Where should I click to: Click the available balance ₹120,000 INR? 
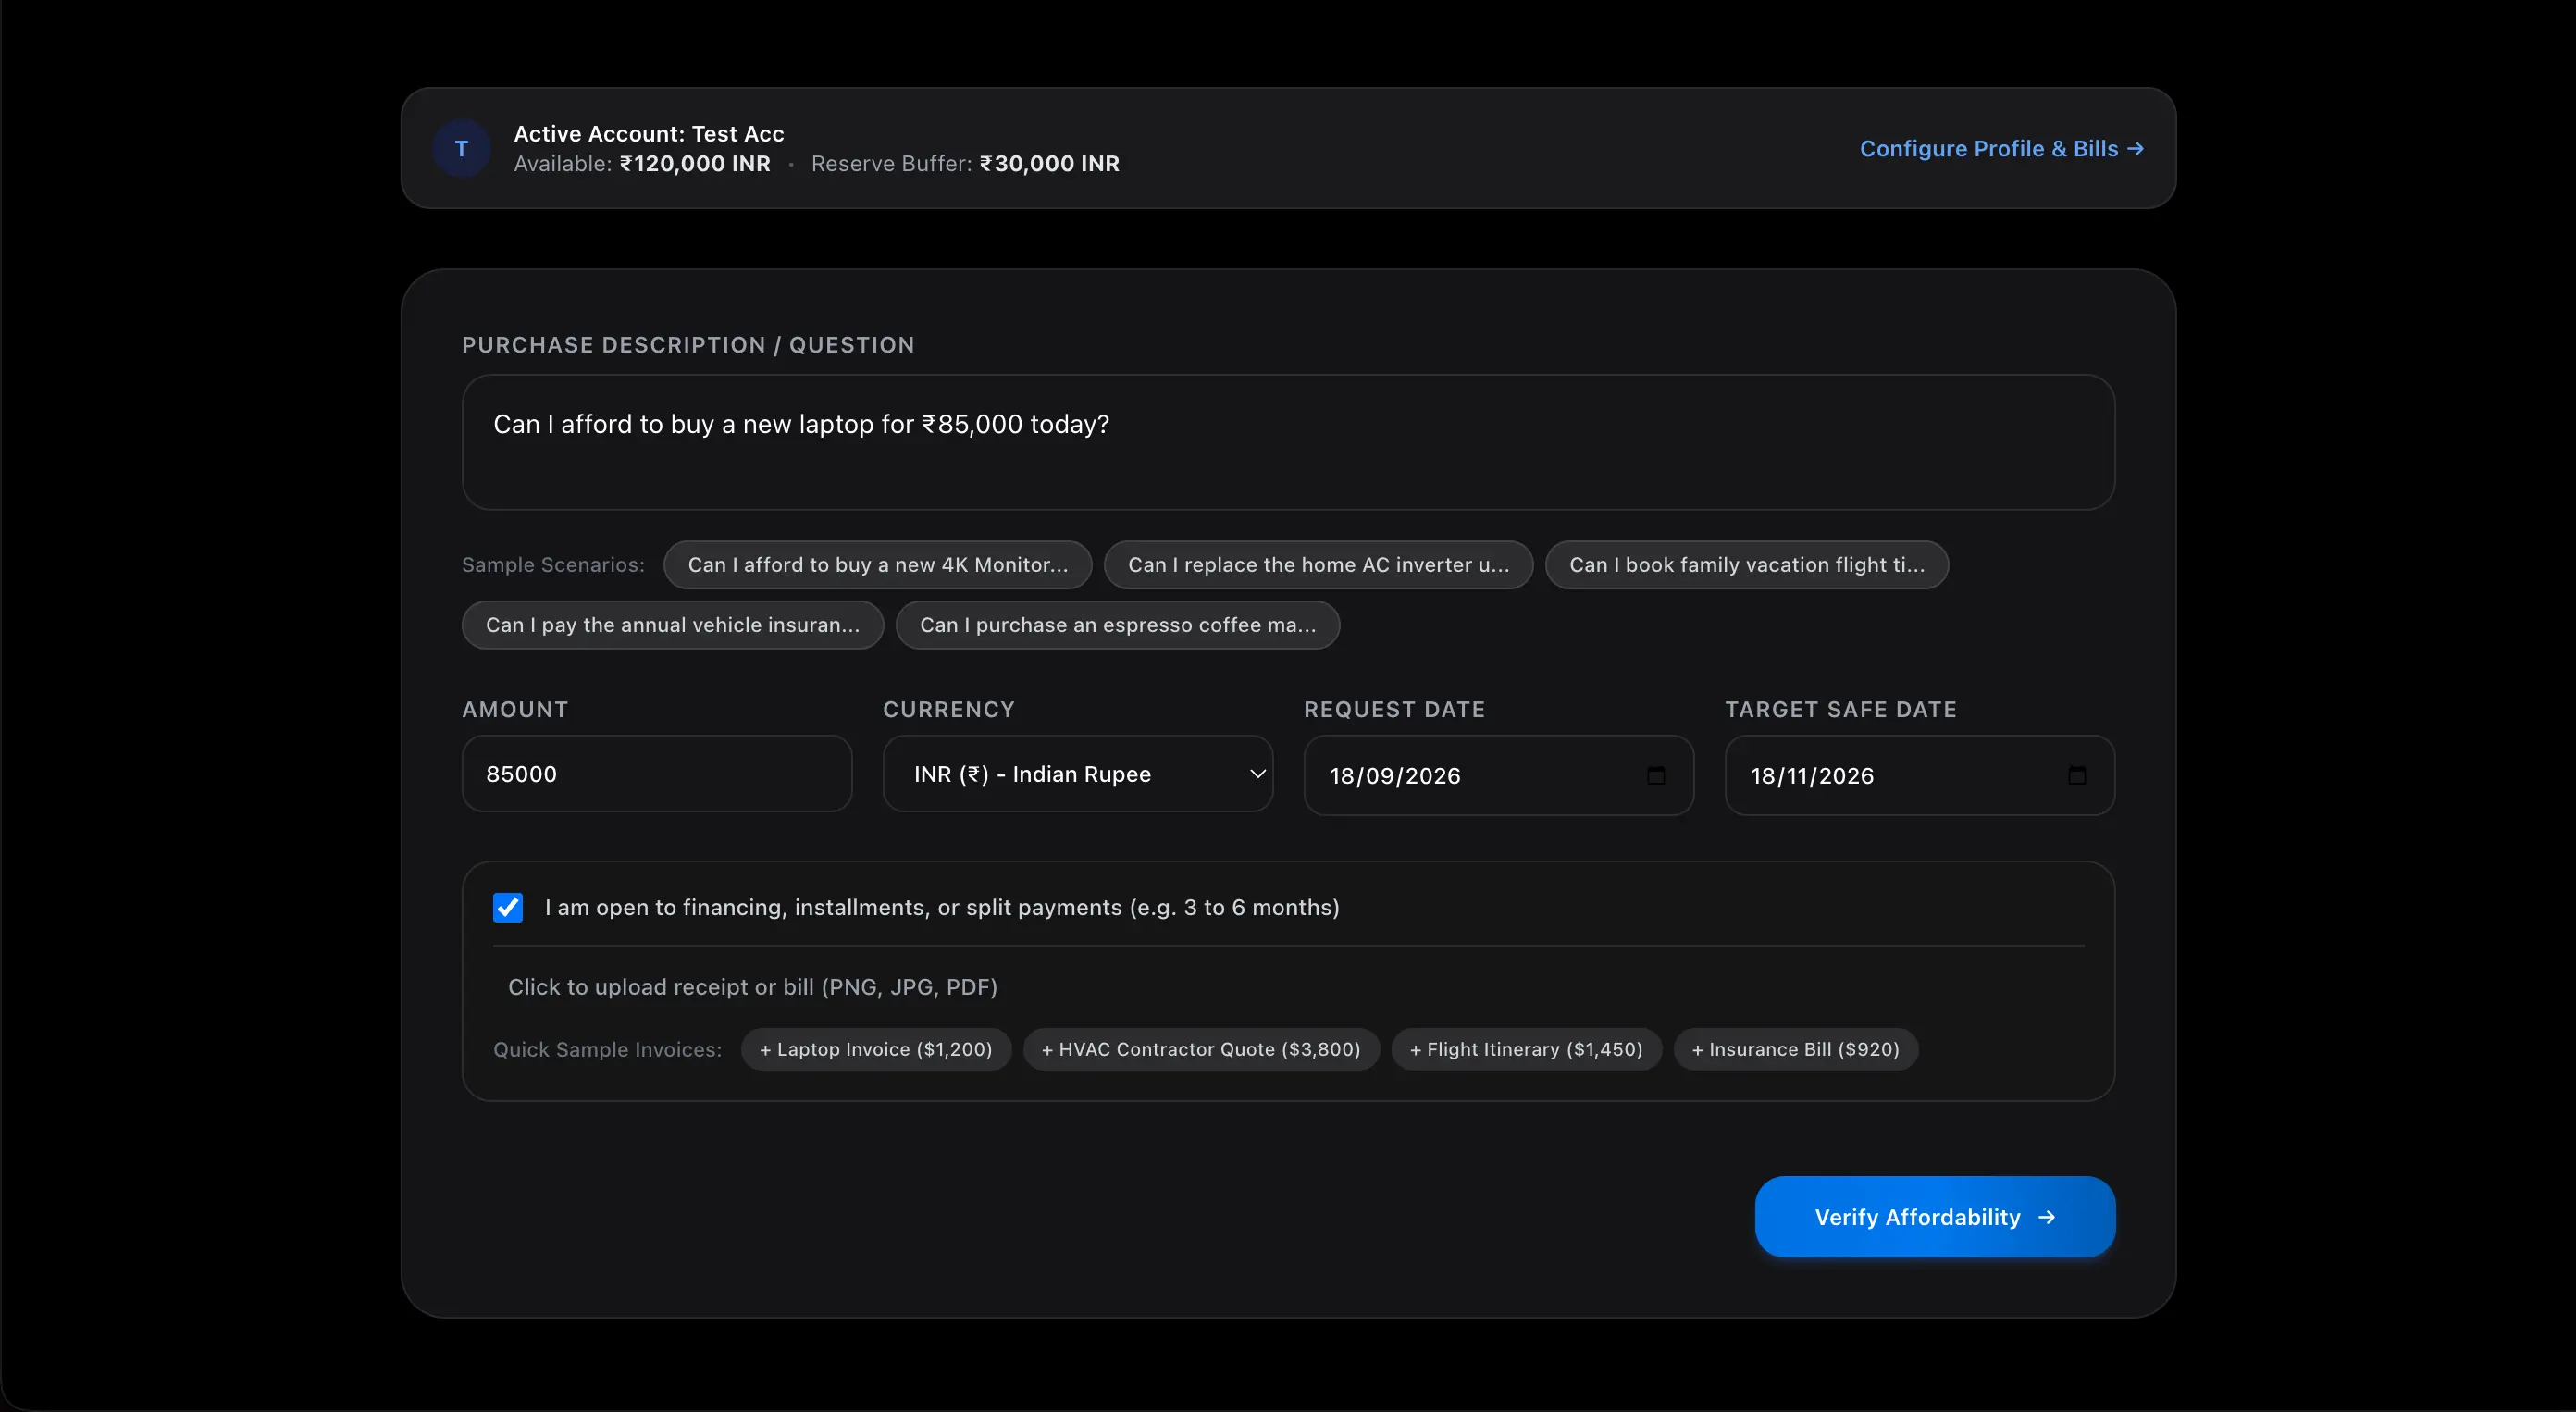694,164
